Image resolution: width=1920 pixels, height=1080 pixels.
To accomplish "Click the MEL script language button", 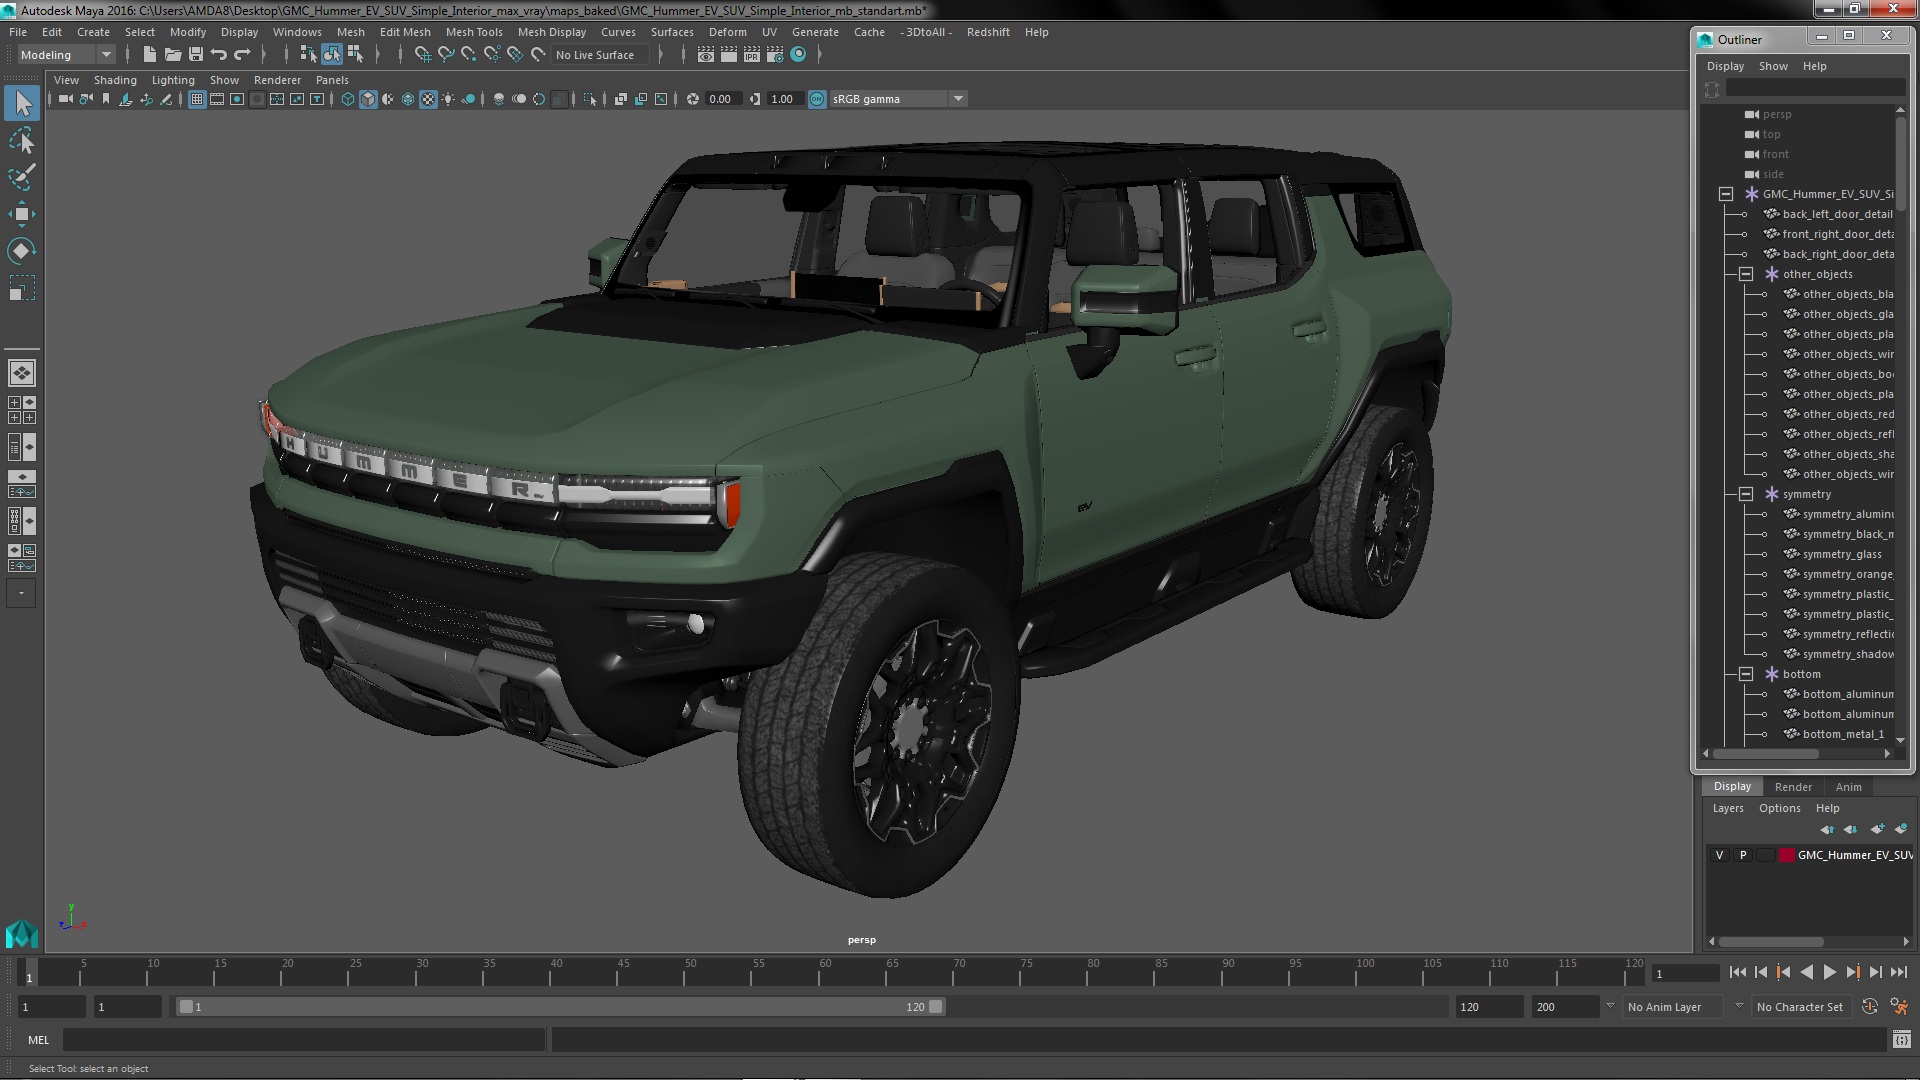I will [38, 1040].
